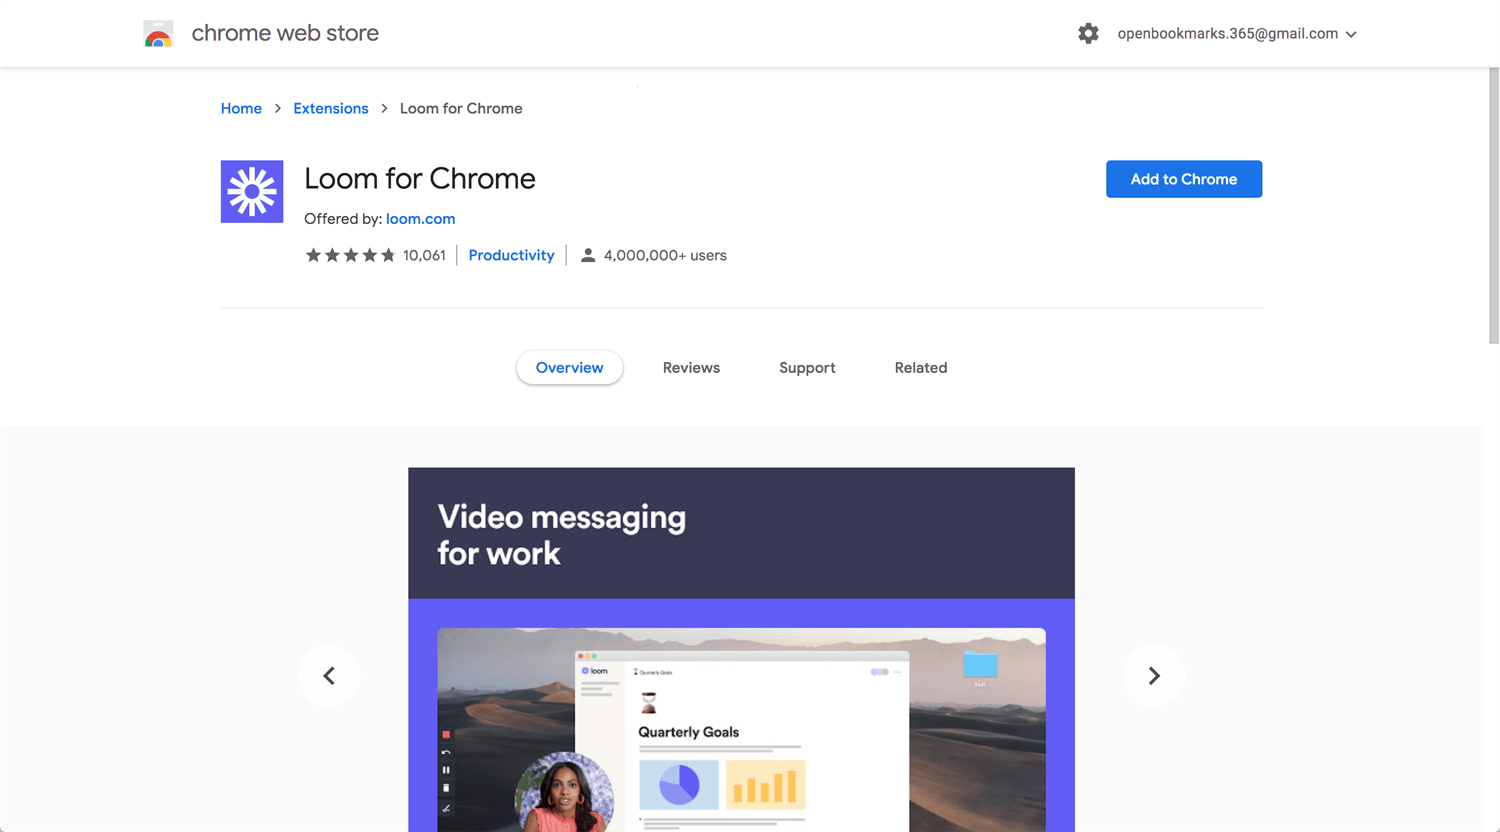
Task: Click the five-star rating stars
Action: click(x=350, y=255)
